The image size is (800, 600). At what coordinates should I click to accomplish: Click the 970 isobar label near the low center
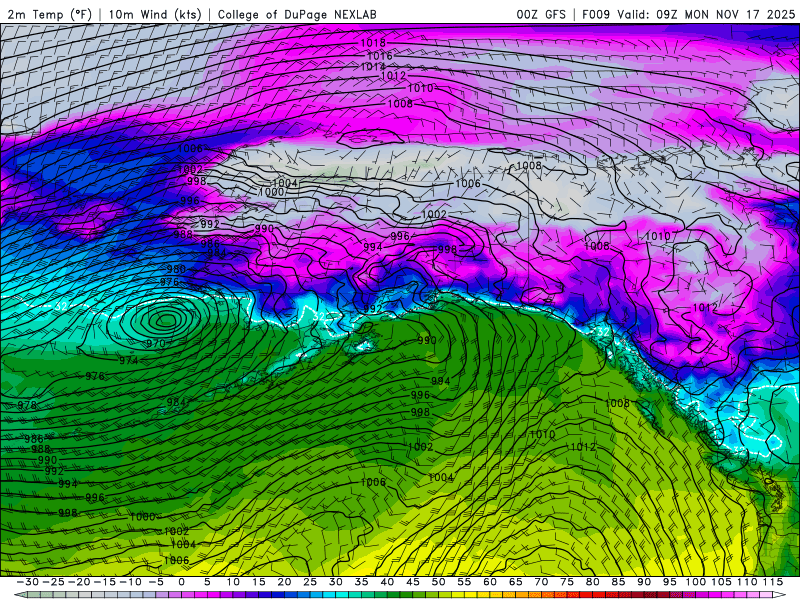pos(156,343)
